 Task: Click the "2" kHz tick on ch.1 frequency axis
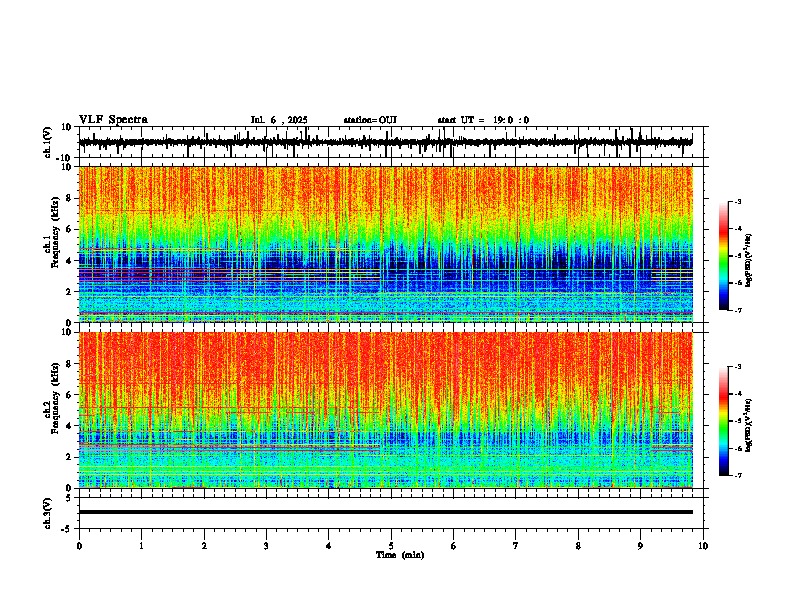70,292
